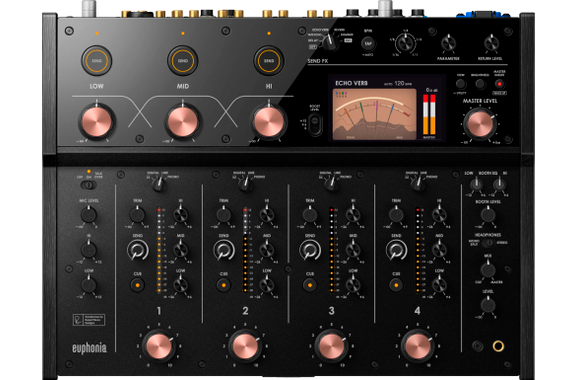Toggle channel 3 CUE button
Screen dimensions: 576x380
[x=310, y=285]
